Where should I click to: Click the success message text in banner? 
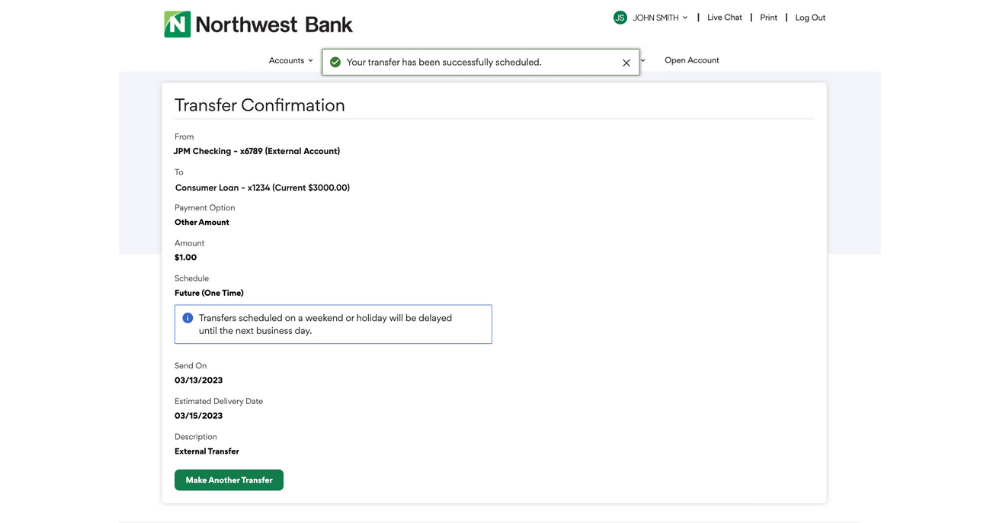pyautogui.click(x=444, y=62)
